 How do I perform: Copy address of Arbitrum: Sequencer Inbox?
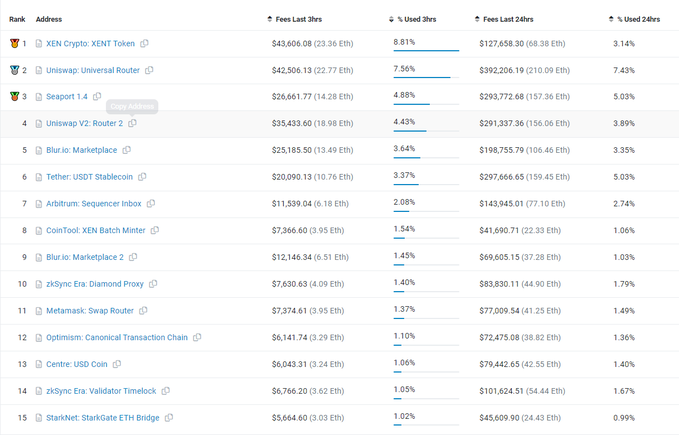coord(151,203)
